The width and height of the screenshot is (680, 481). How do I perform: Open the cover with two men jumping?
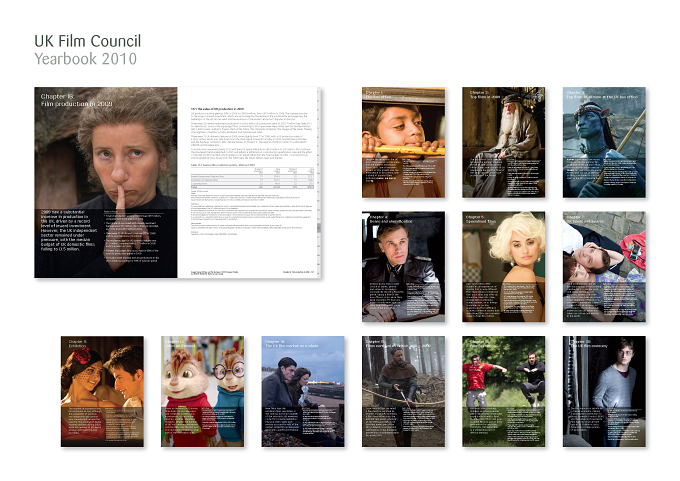[503, 391]
